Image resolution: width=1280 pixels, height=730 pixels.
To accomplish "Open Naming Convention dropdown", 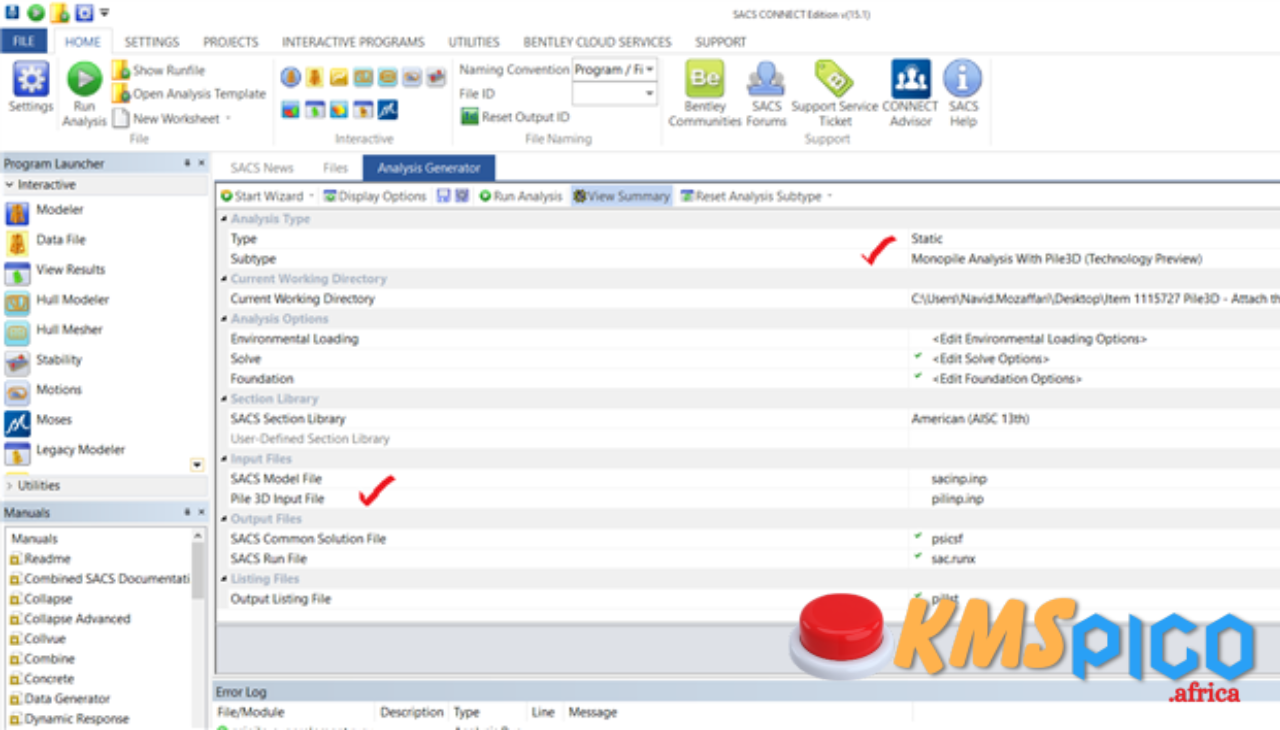I will [x=650, y=70].
